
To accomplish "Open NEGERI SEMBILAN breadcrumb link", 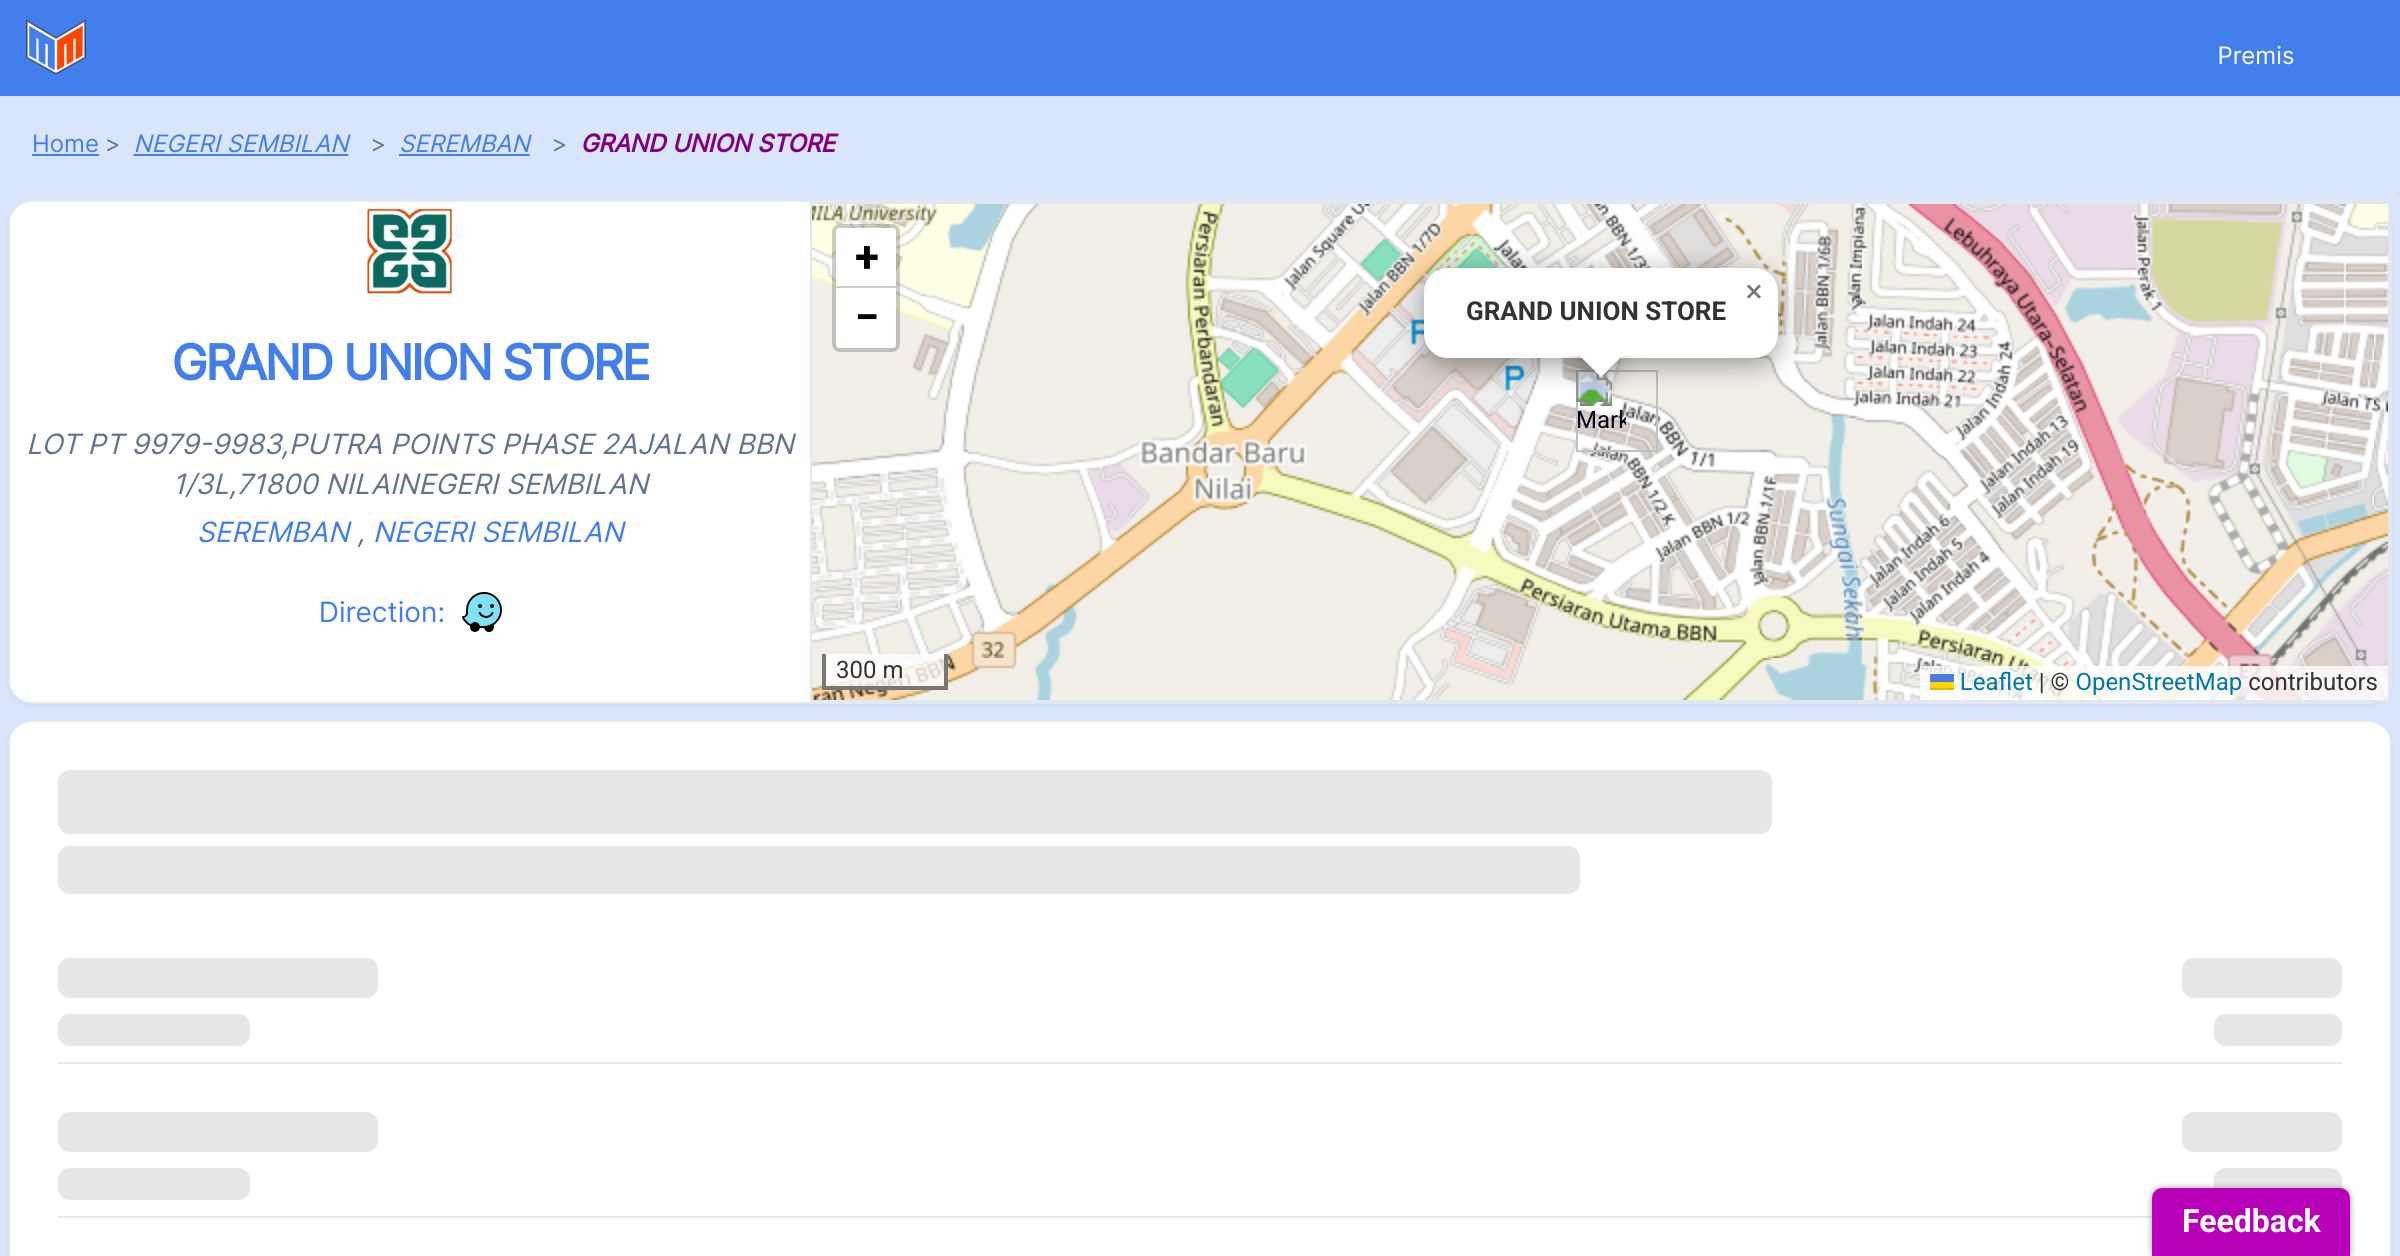I will click(242, 144).
